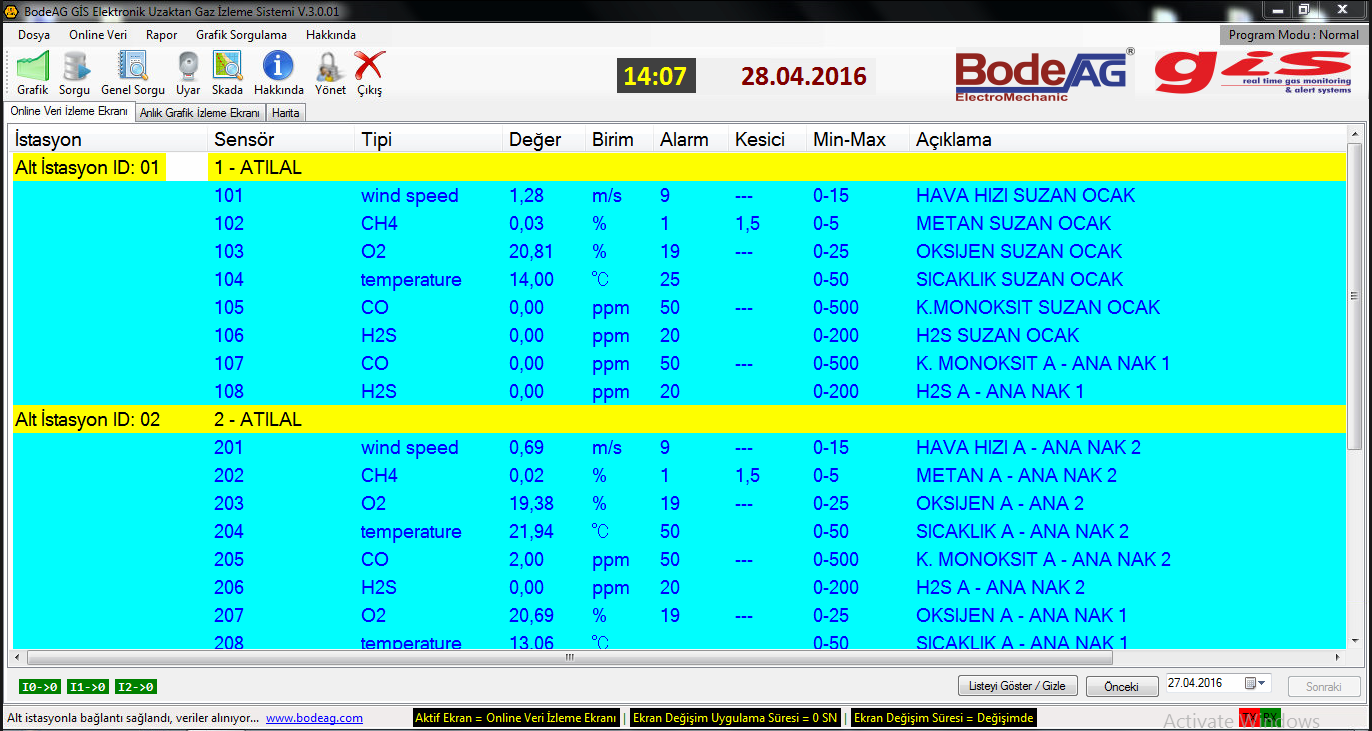Image resolution: width=1372 pixels, height=731 pixels.
Task: Open the Grafik Sorgulama menu
Action: coord(241,35)
